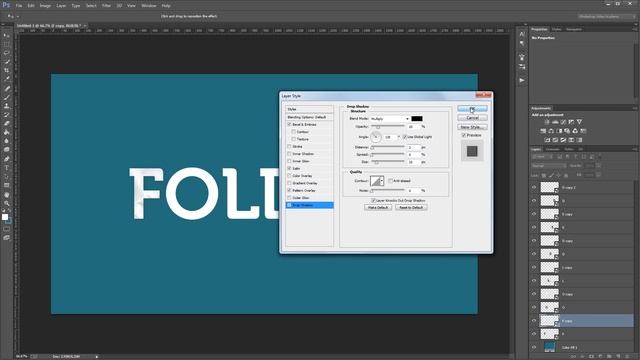Select the Lasso tool
This screenshot has height=360, width=640.
[x=7, y=53]
